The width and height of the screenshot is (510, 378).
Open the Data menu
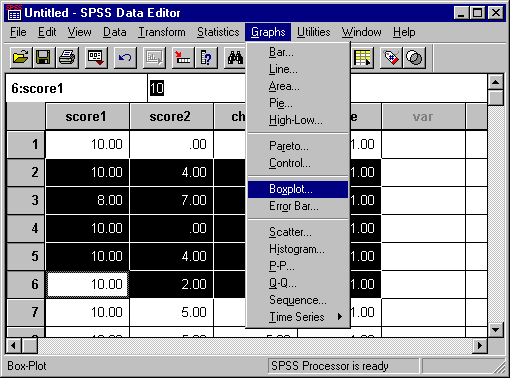coord(115,32)
